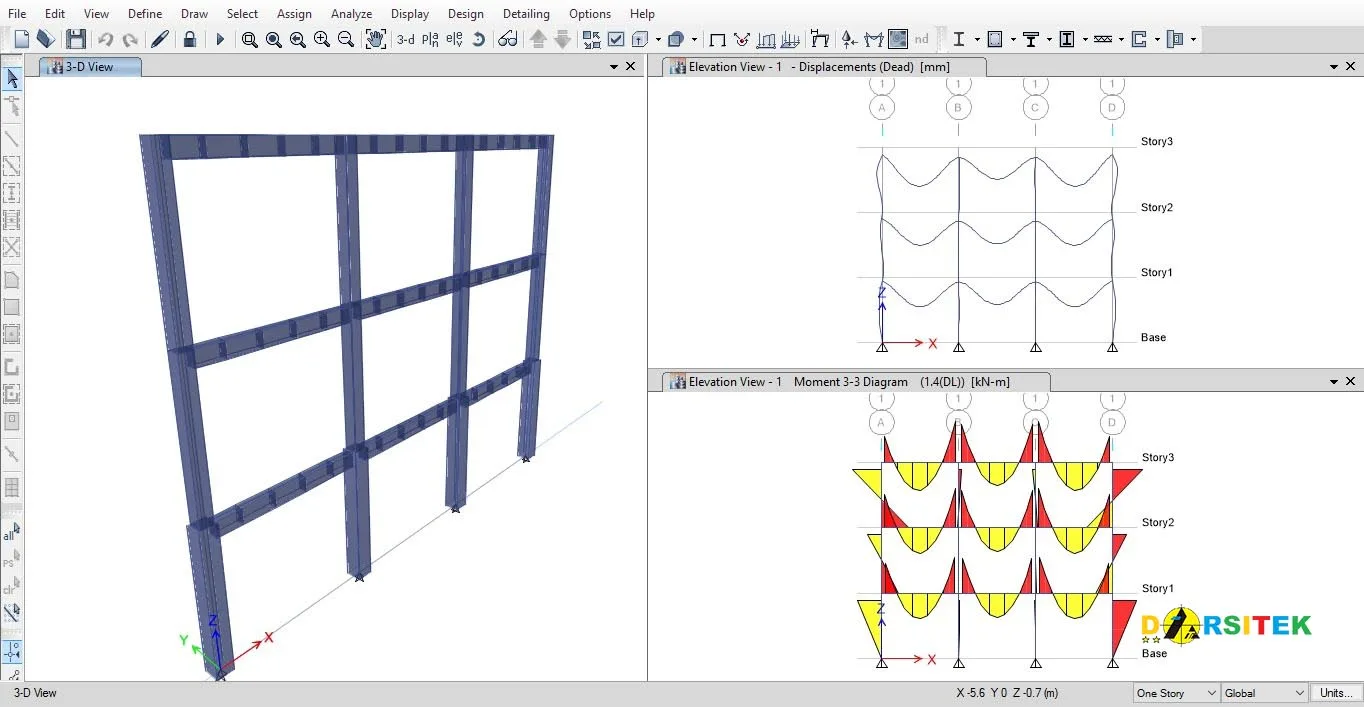This screenshot has width=1364, height=707.
Task: Click the glasses perspective toggle icon
Action: (x=508, y=39)
